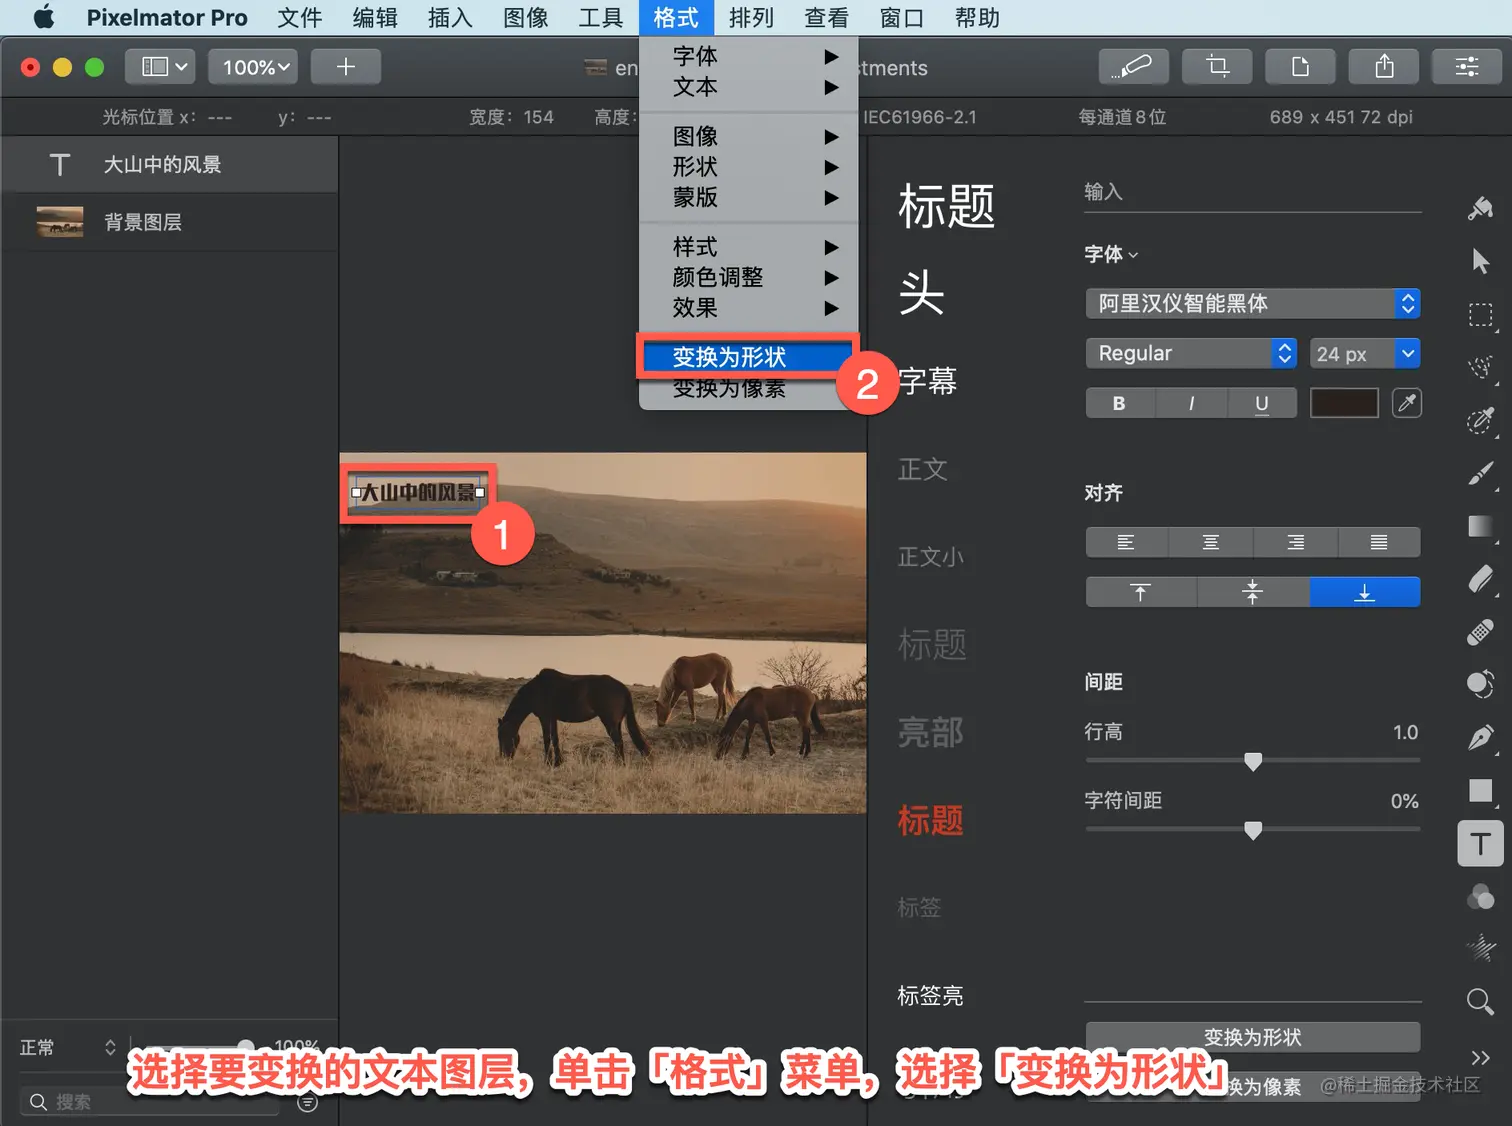This screenshot has height=1126, width=1512.
Task: Select the paint bucket style tool
Action: click(1481, 208)
